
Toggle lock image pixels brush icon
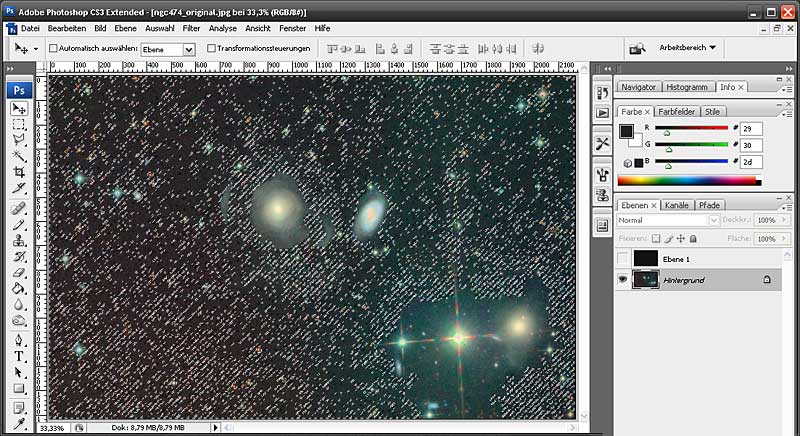pos(668,238)
